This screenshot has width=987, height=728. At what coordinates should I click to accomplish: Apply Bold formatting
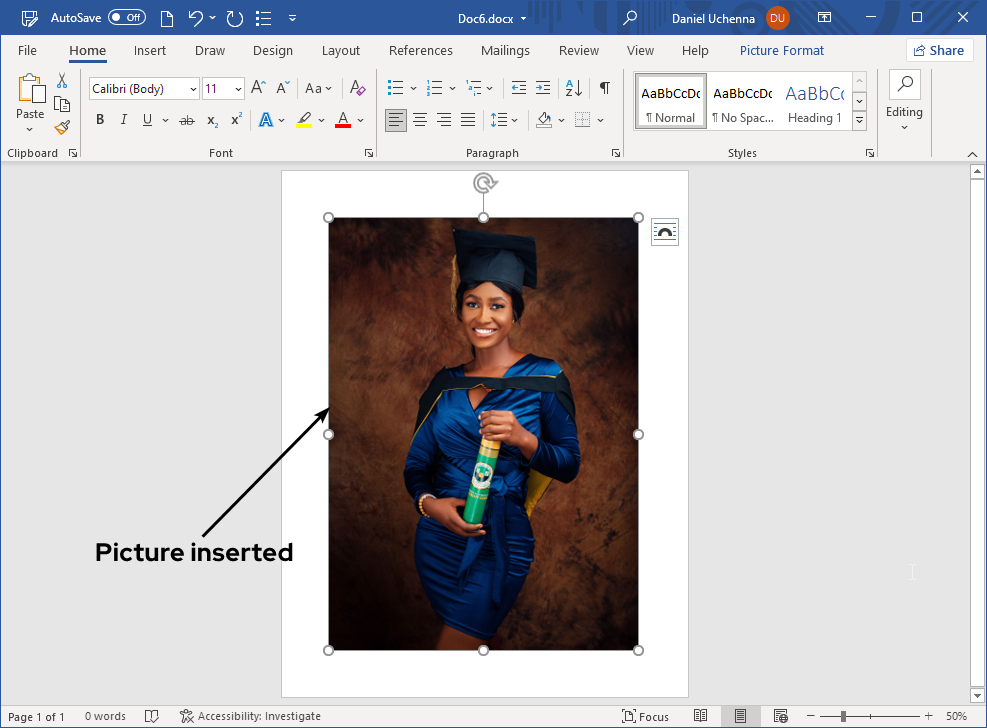[x=100, y=119]
